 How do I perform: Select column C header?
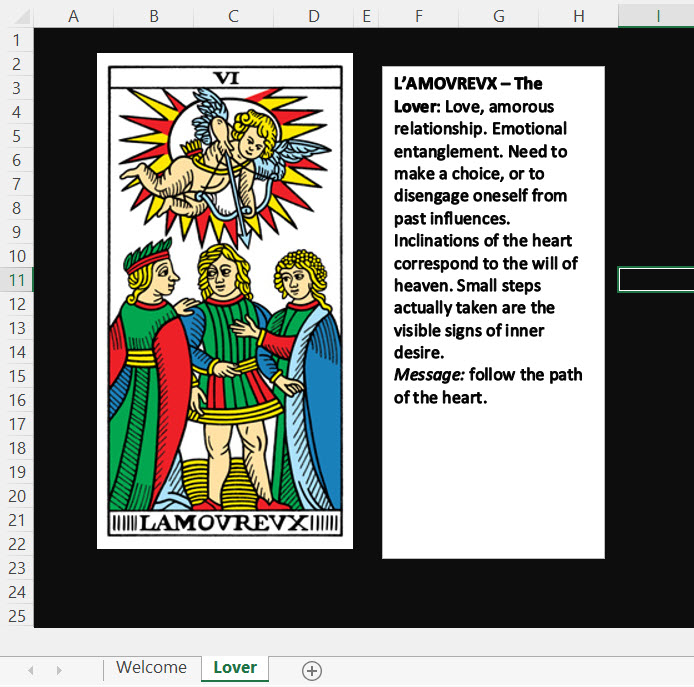click(x=233, y=16)
